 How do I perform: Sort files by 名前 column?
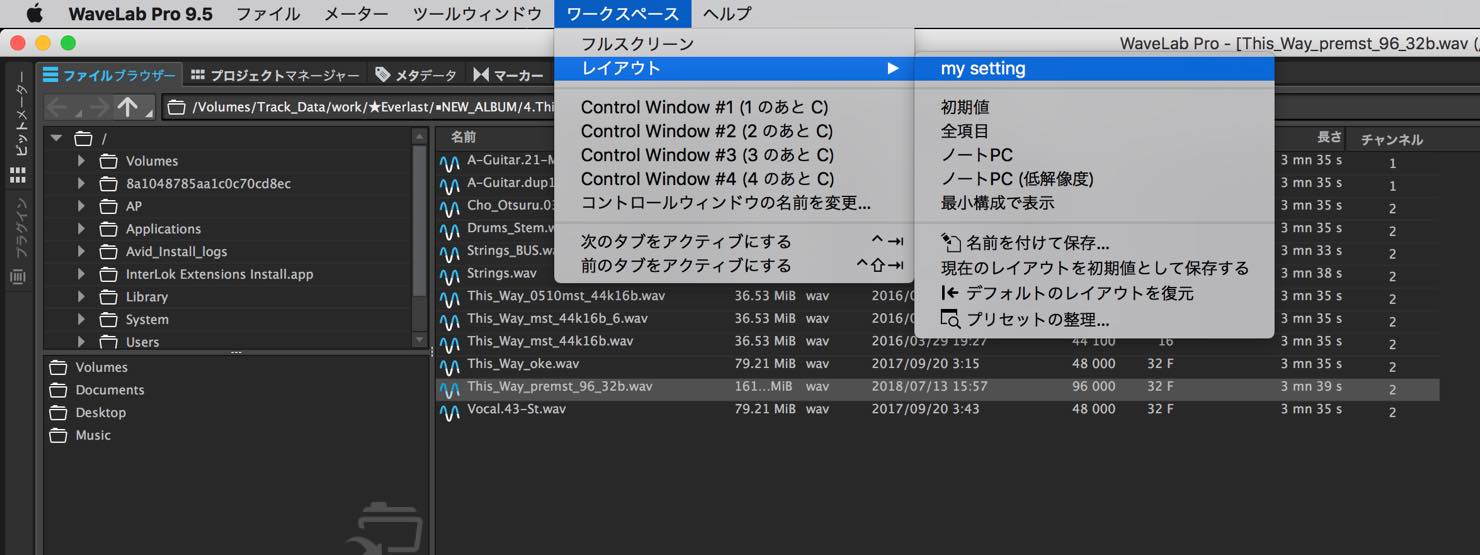463,137
